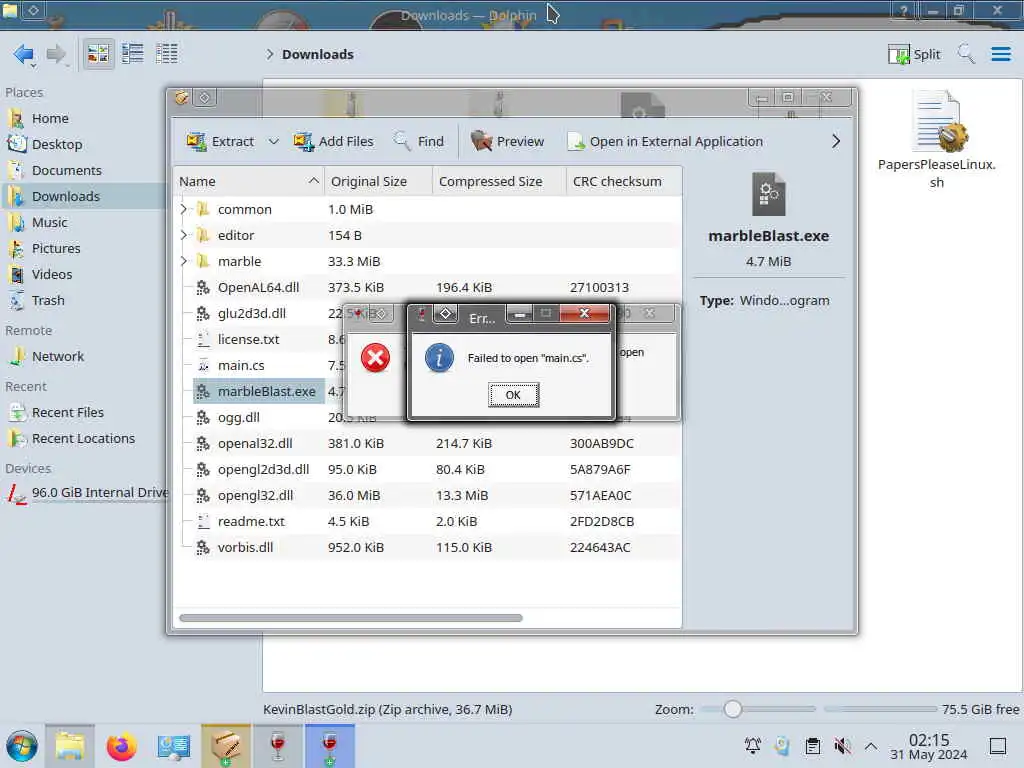1024x768 pixels.
Task: Switch Dolphin to icons view mode
Action: [x=99, y=54]
